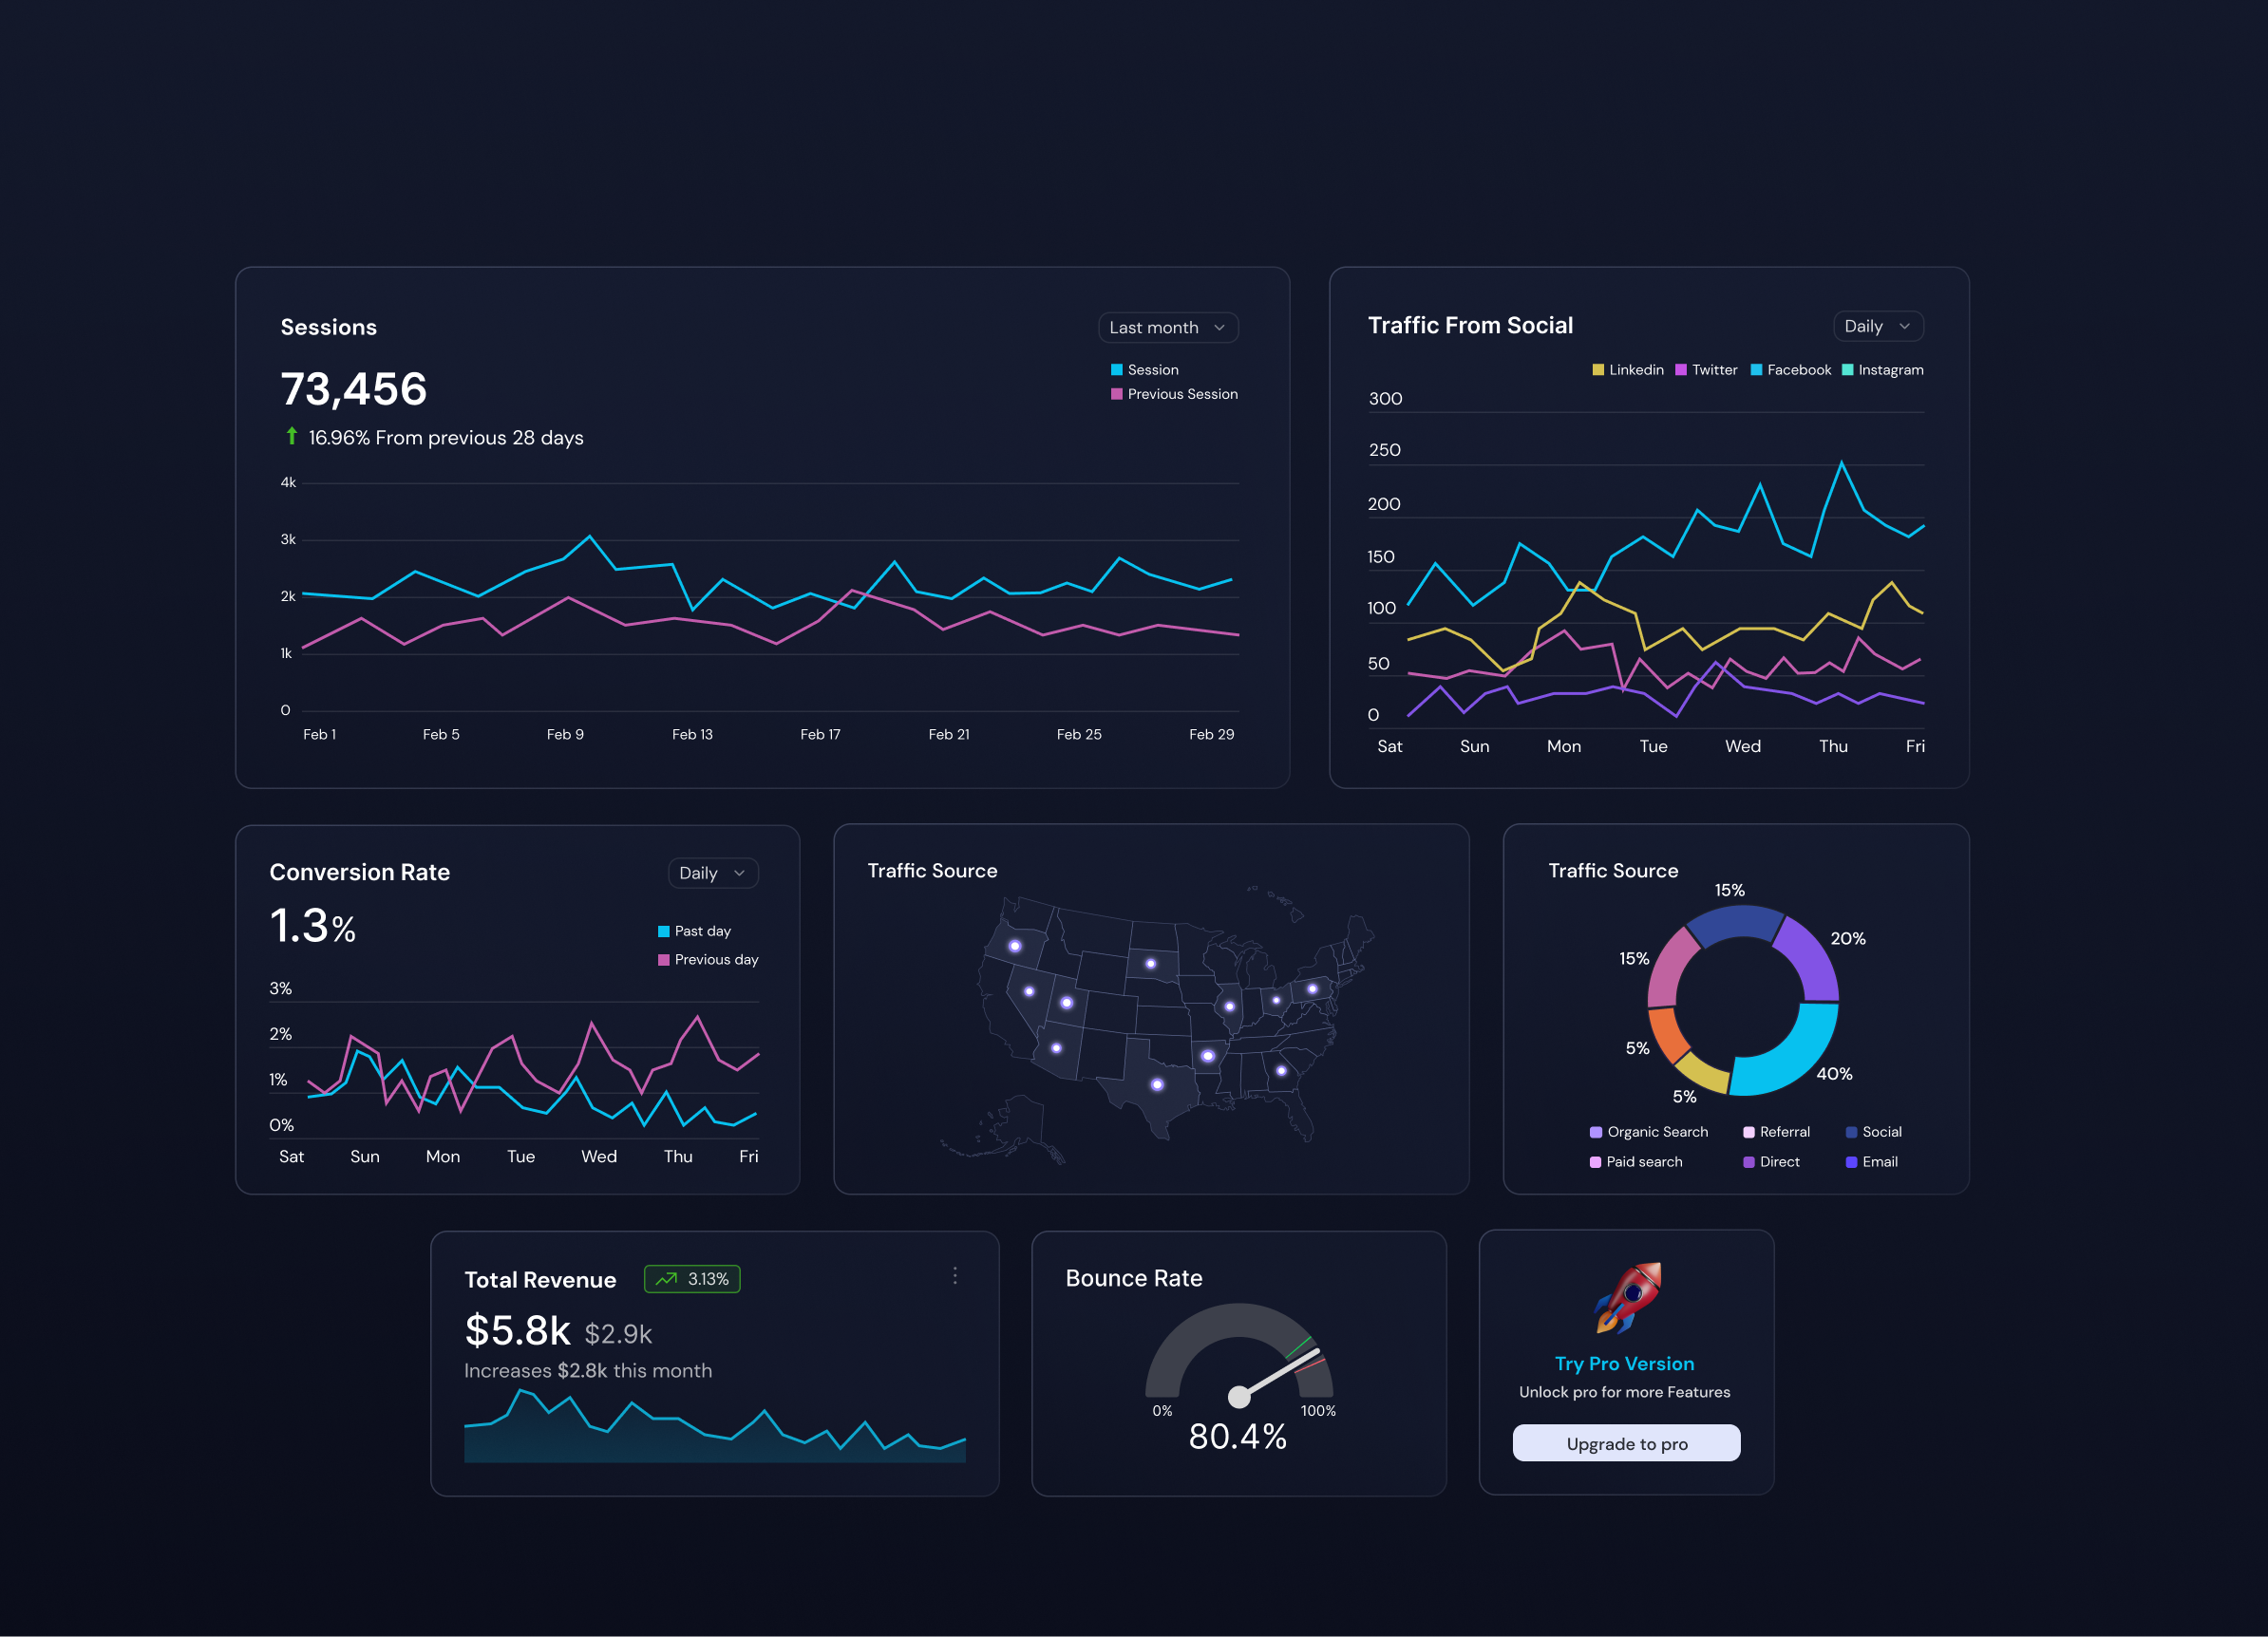The height and width of the screenshot is (1637, 2268).
Task: Click the rocket icon in Pro card
Action: point(1627,1297)
